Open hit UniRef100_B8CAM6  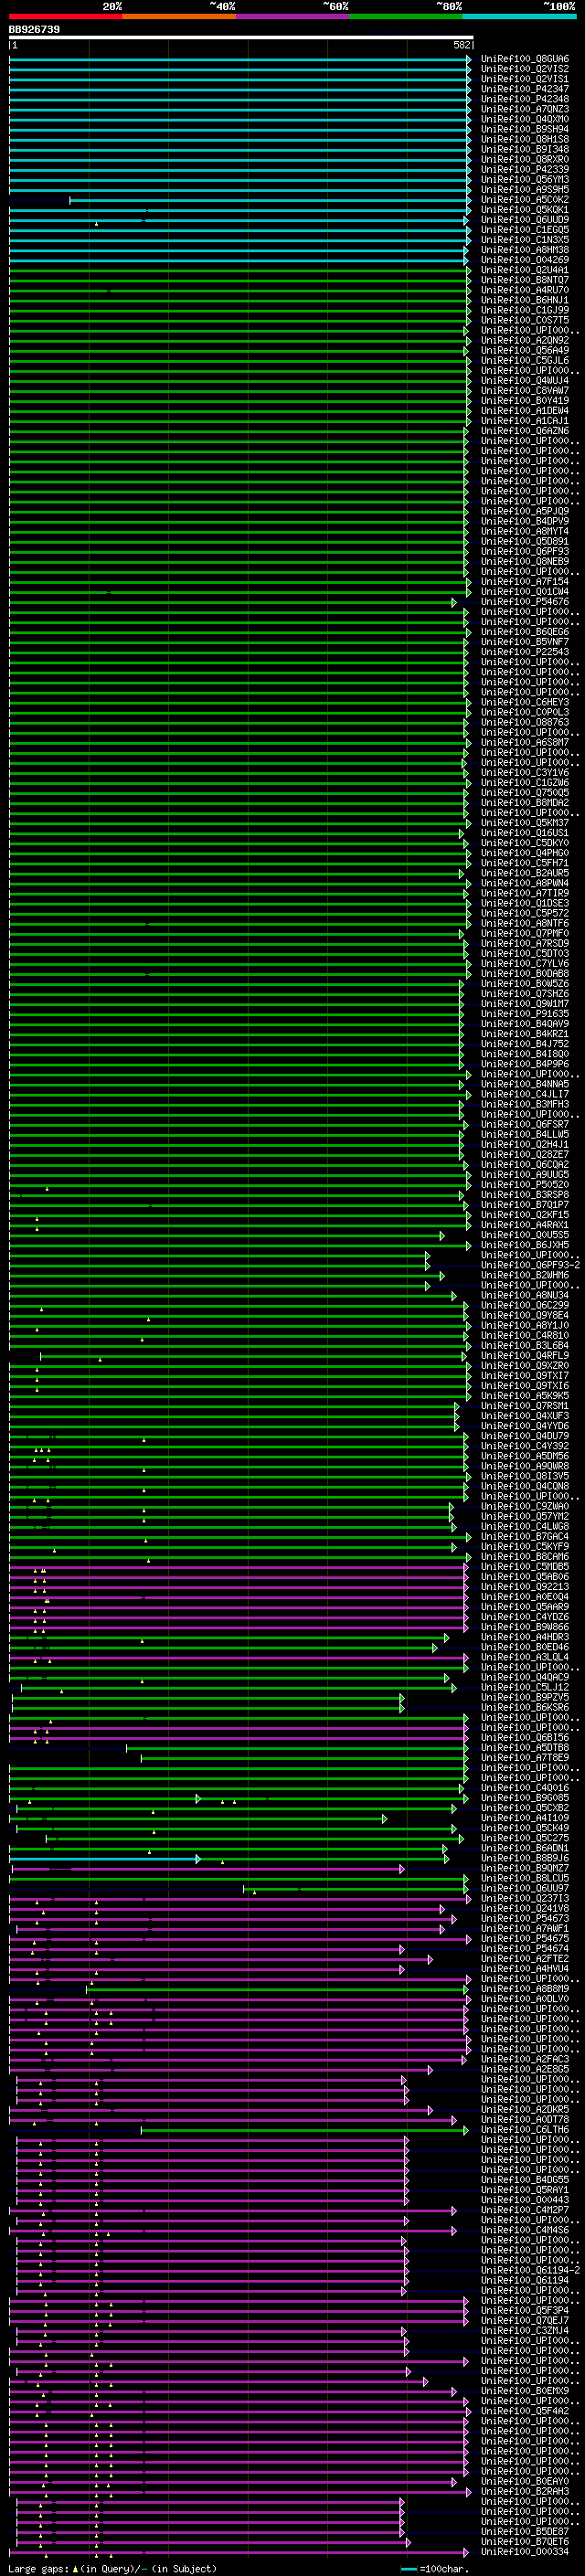point(524,1556)
